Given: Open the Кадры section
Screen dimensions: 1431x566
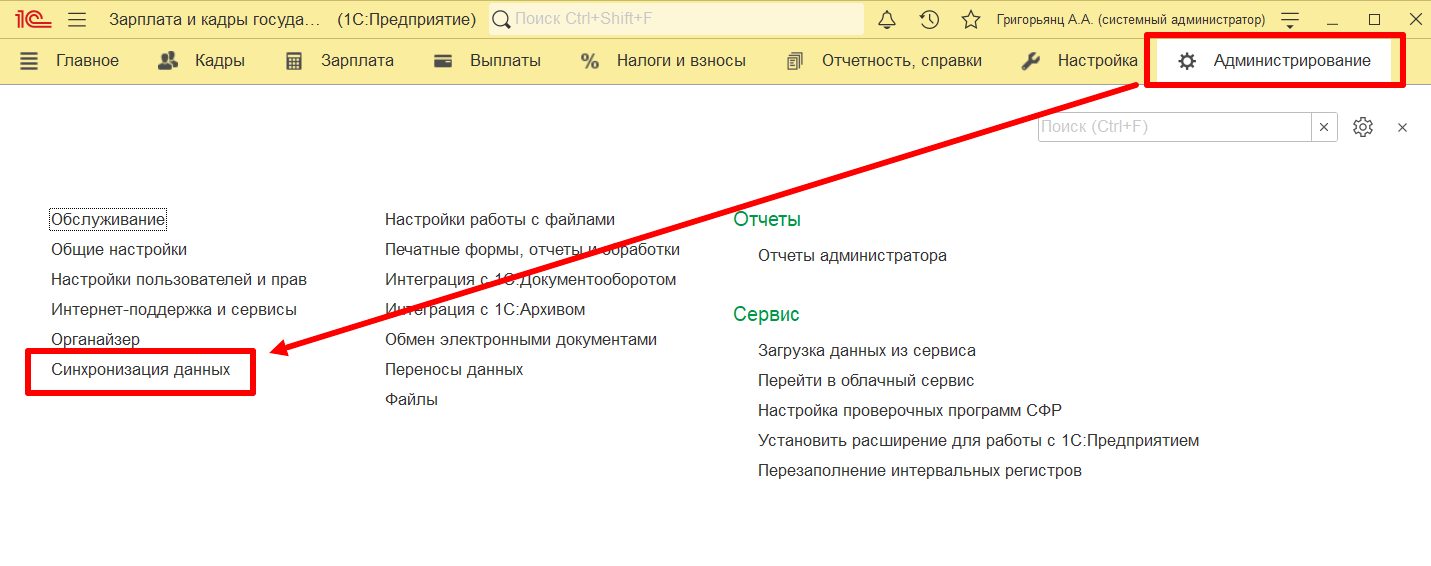Looking at the screenshot, I should pos(201,61).
